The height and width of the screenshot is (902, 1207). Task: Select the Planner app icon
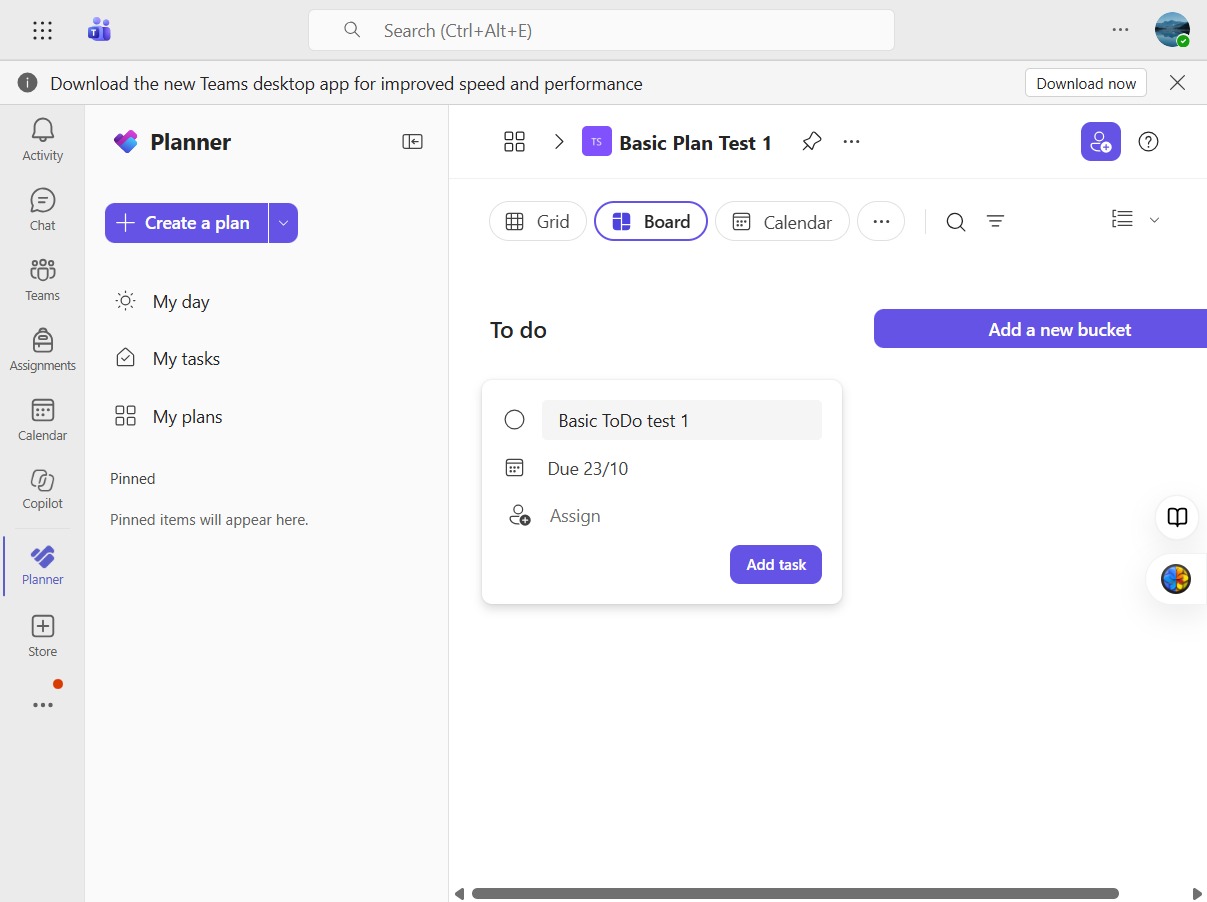pyautogui.click(x=43, y=565)
